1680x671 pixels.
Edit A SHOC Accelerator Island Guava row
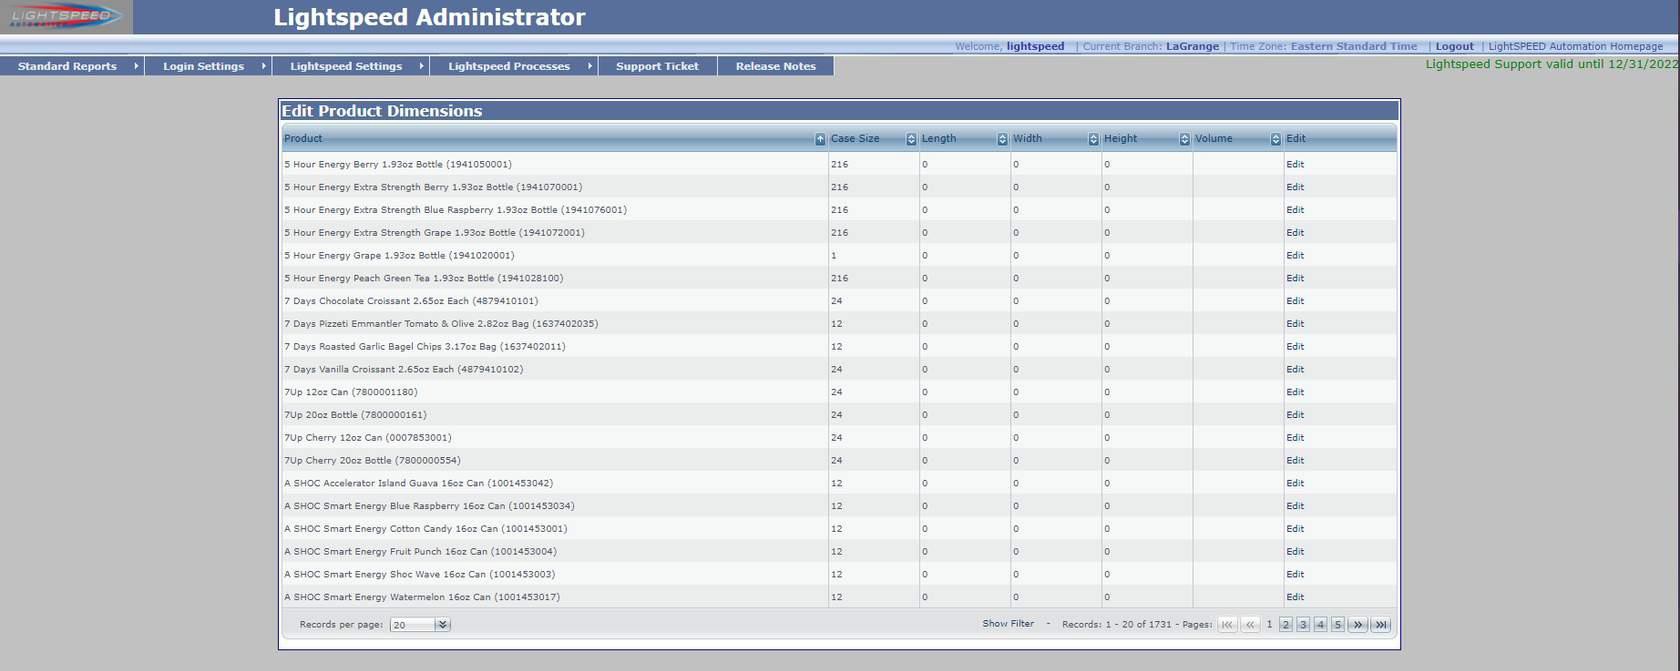[x=1295, y=484]
